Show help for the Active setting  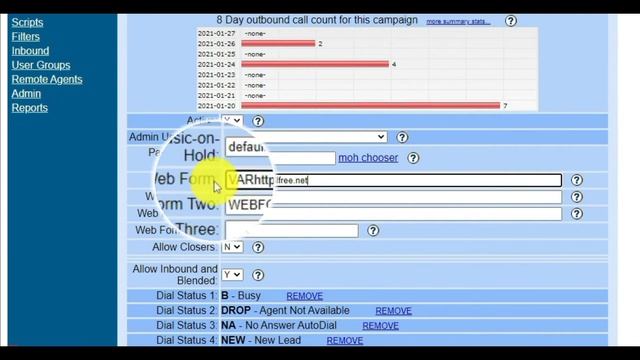258,121
